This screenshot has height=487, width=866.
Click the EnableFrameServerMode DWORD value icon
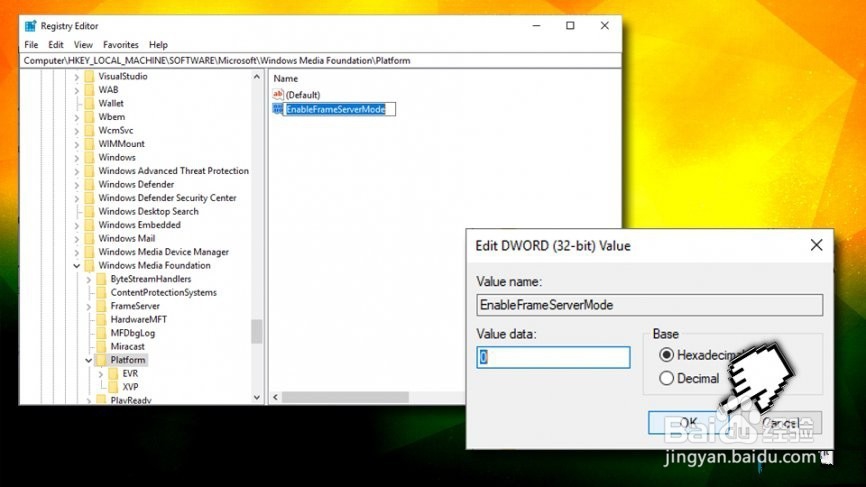[x=278, y=109]
